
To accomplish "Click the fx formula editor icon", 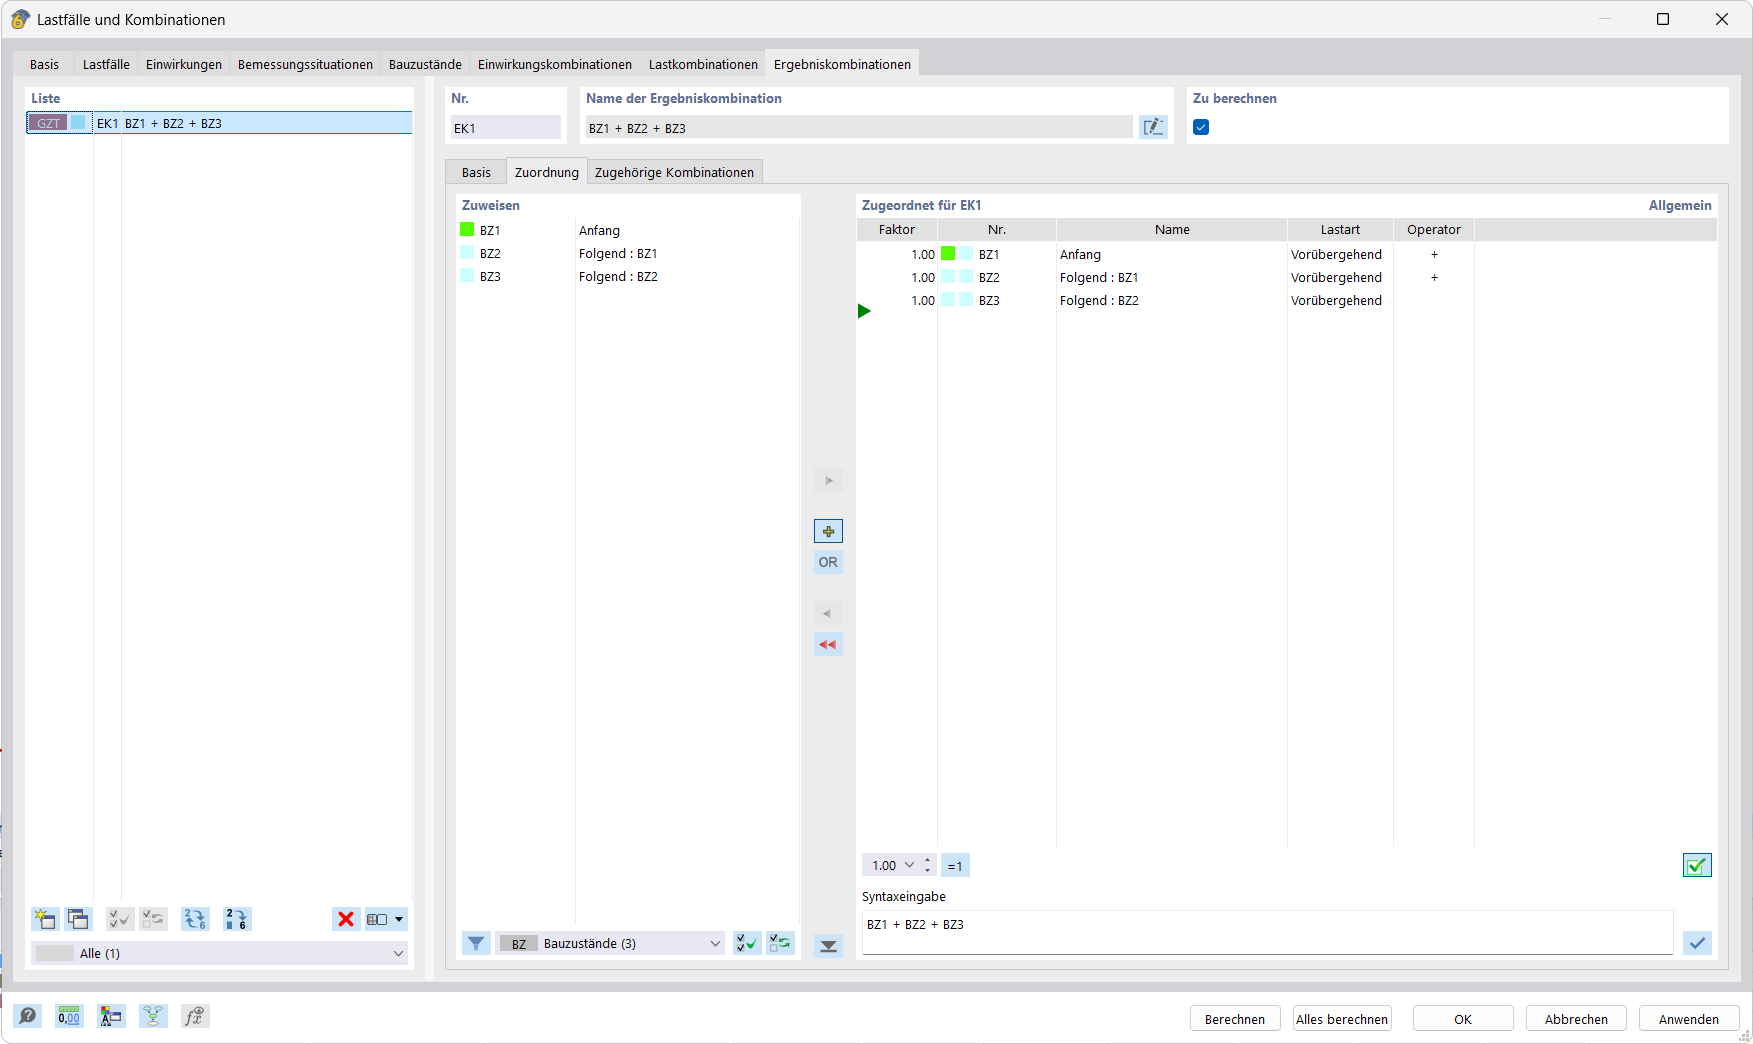I will (x=194, y=1016).
